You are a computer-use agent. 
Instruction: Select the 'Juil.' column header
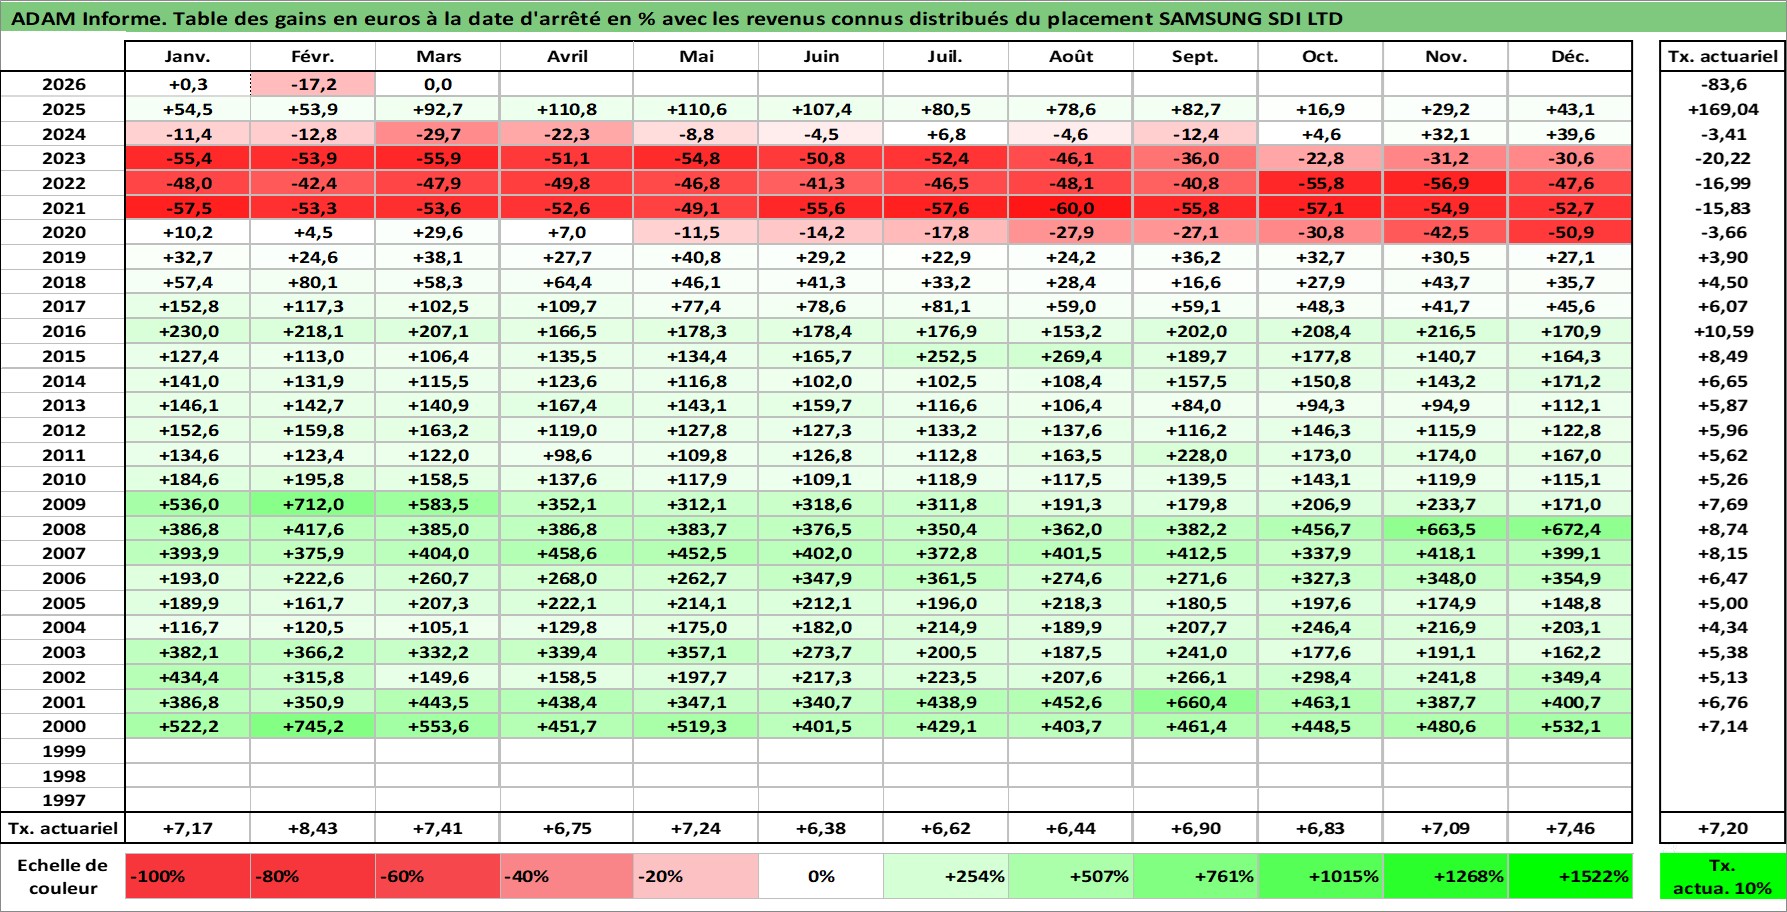pos(946,57)
